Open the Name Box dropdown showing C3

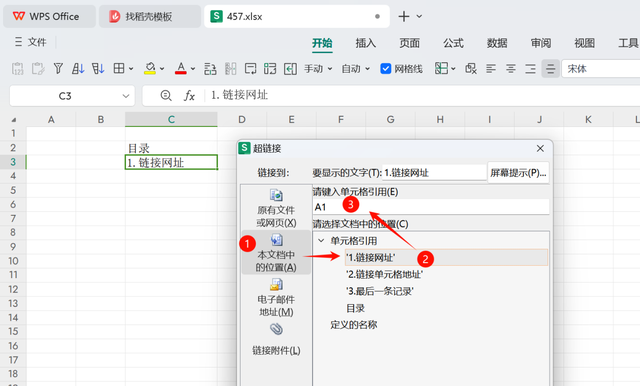(126, 96)
